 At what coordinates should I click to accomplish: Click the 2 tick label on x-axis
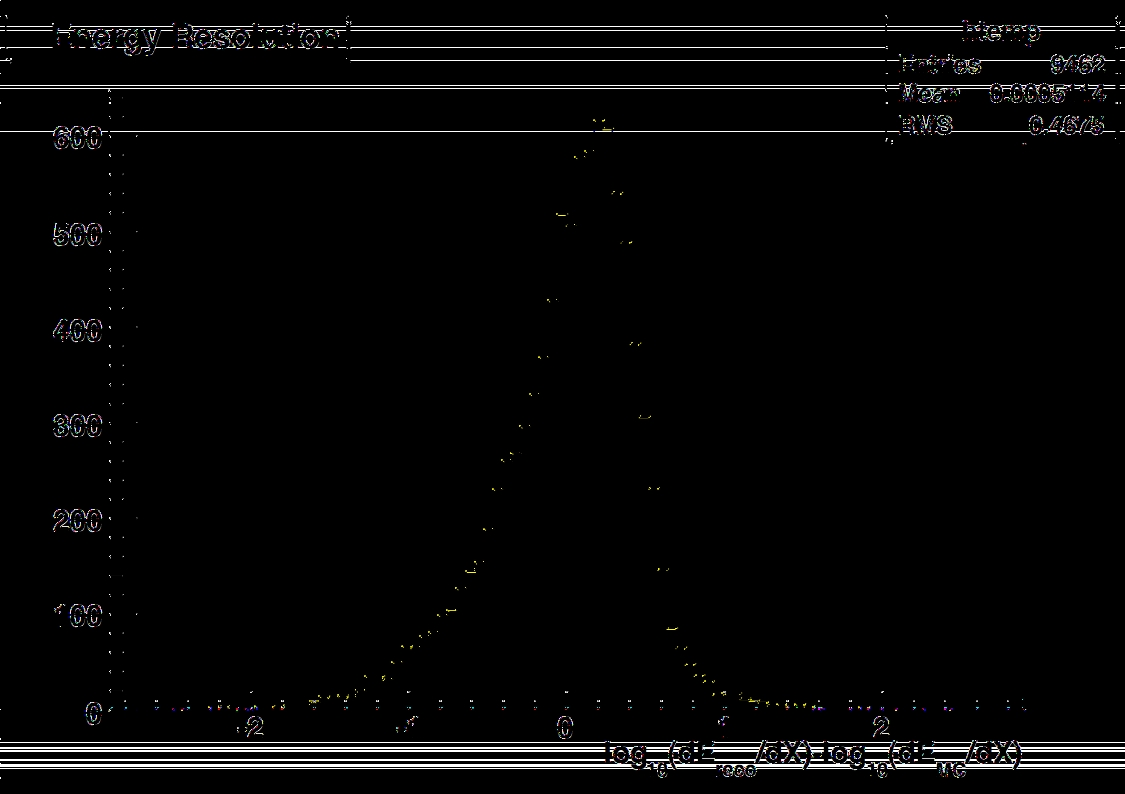tap(881, 727)
